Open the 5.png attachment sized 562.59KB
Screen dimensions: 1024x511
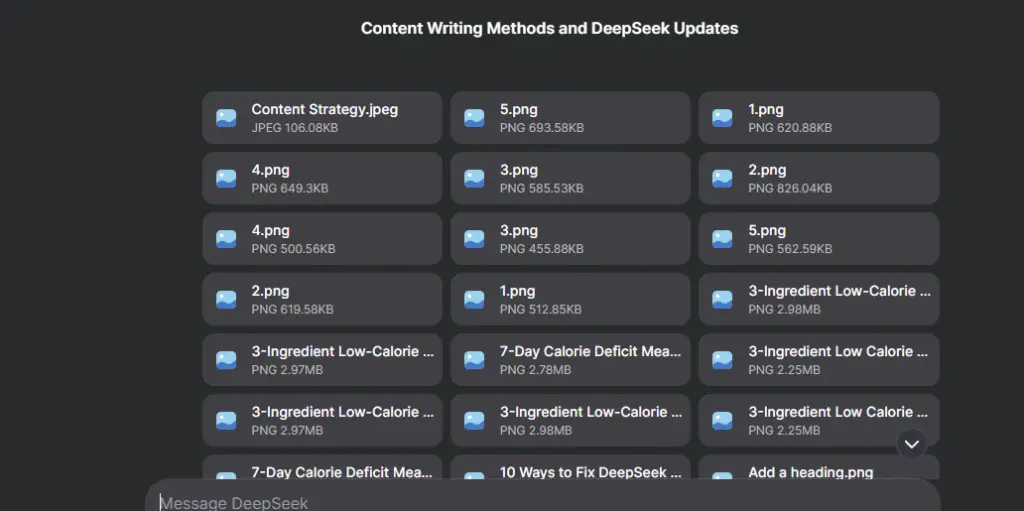point(819,239)
